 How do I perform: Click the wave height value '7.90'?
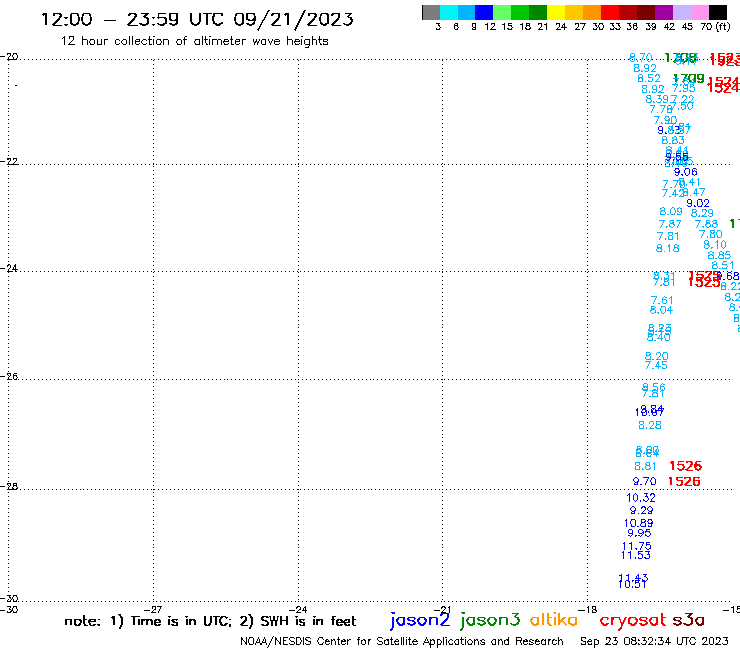click(665, 120)
